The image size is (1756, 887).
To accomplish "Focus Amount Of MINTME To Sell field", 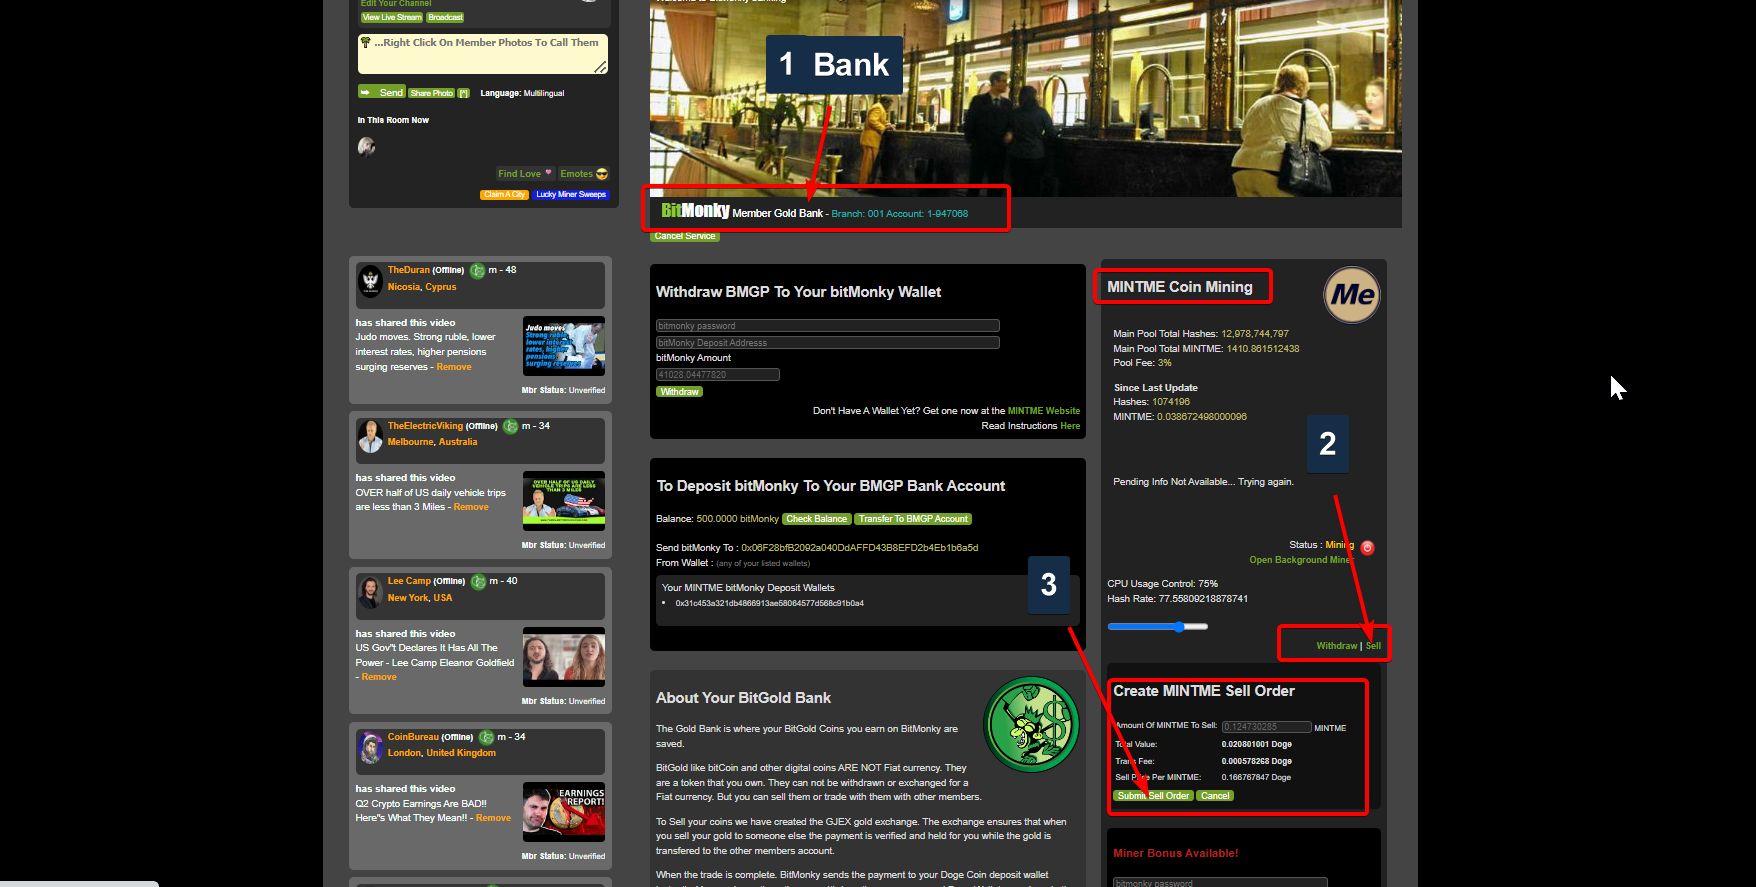I will (x=1266, y=727).
